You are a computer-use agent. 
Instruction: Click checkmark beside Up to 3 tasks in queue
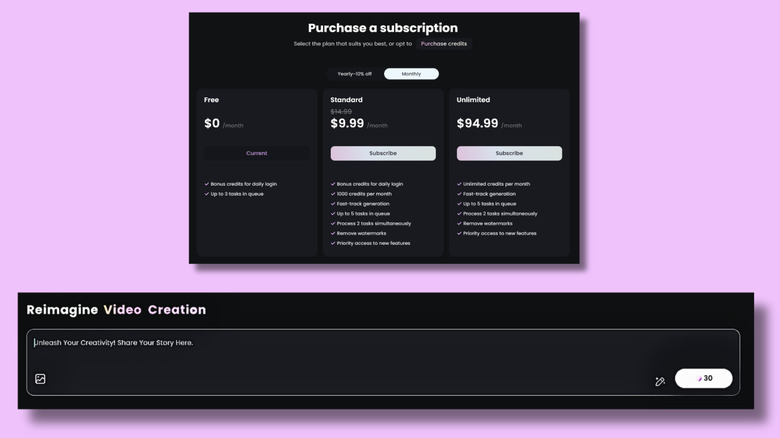click(207, 194)
